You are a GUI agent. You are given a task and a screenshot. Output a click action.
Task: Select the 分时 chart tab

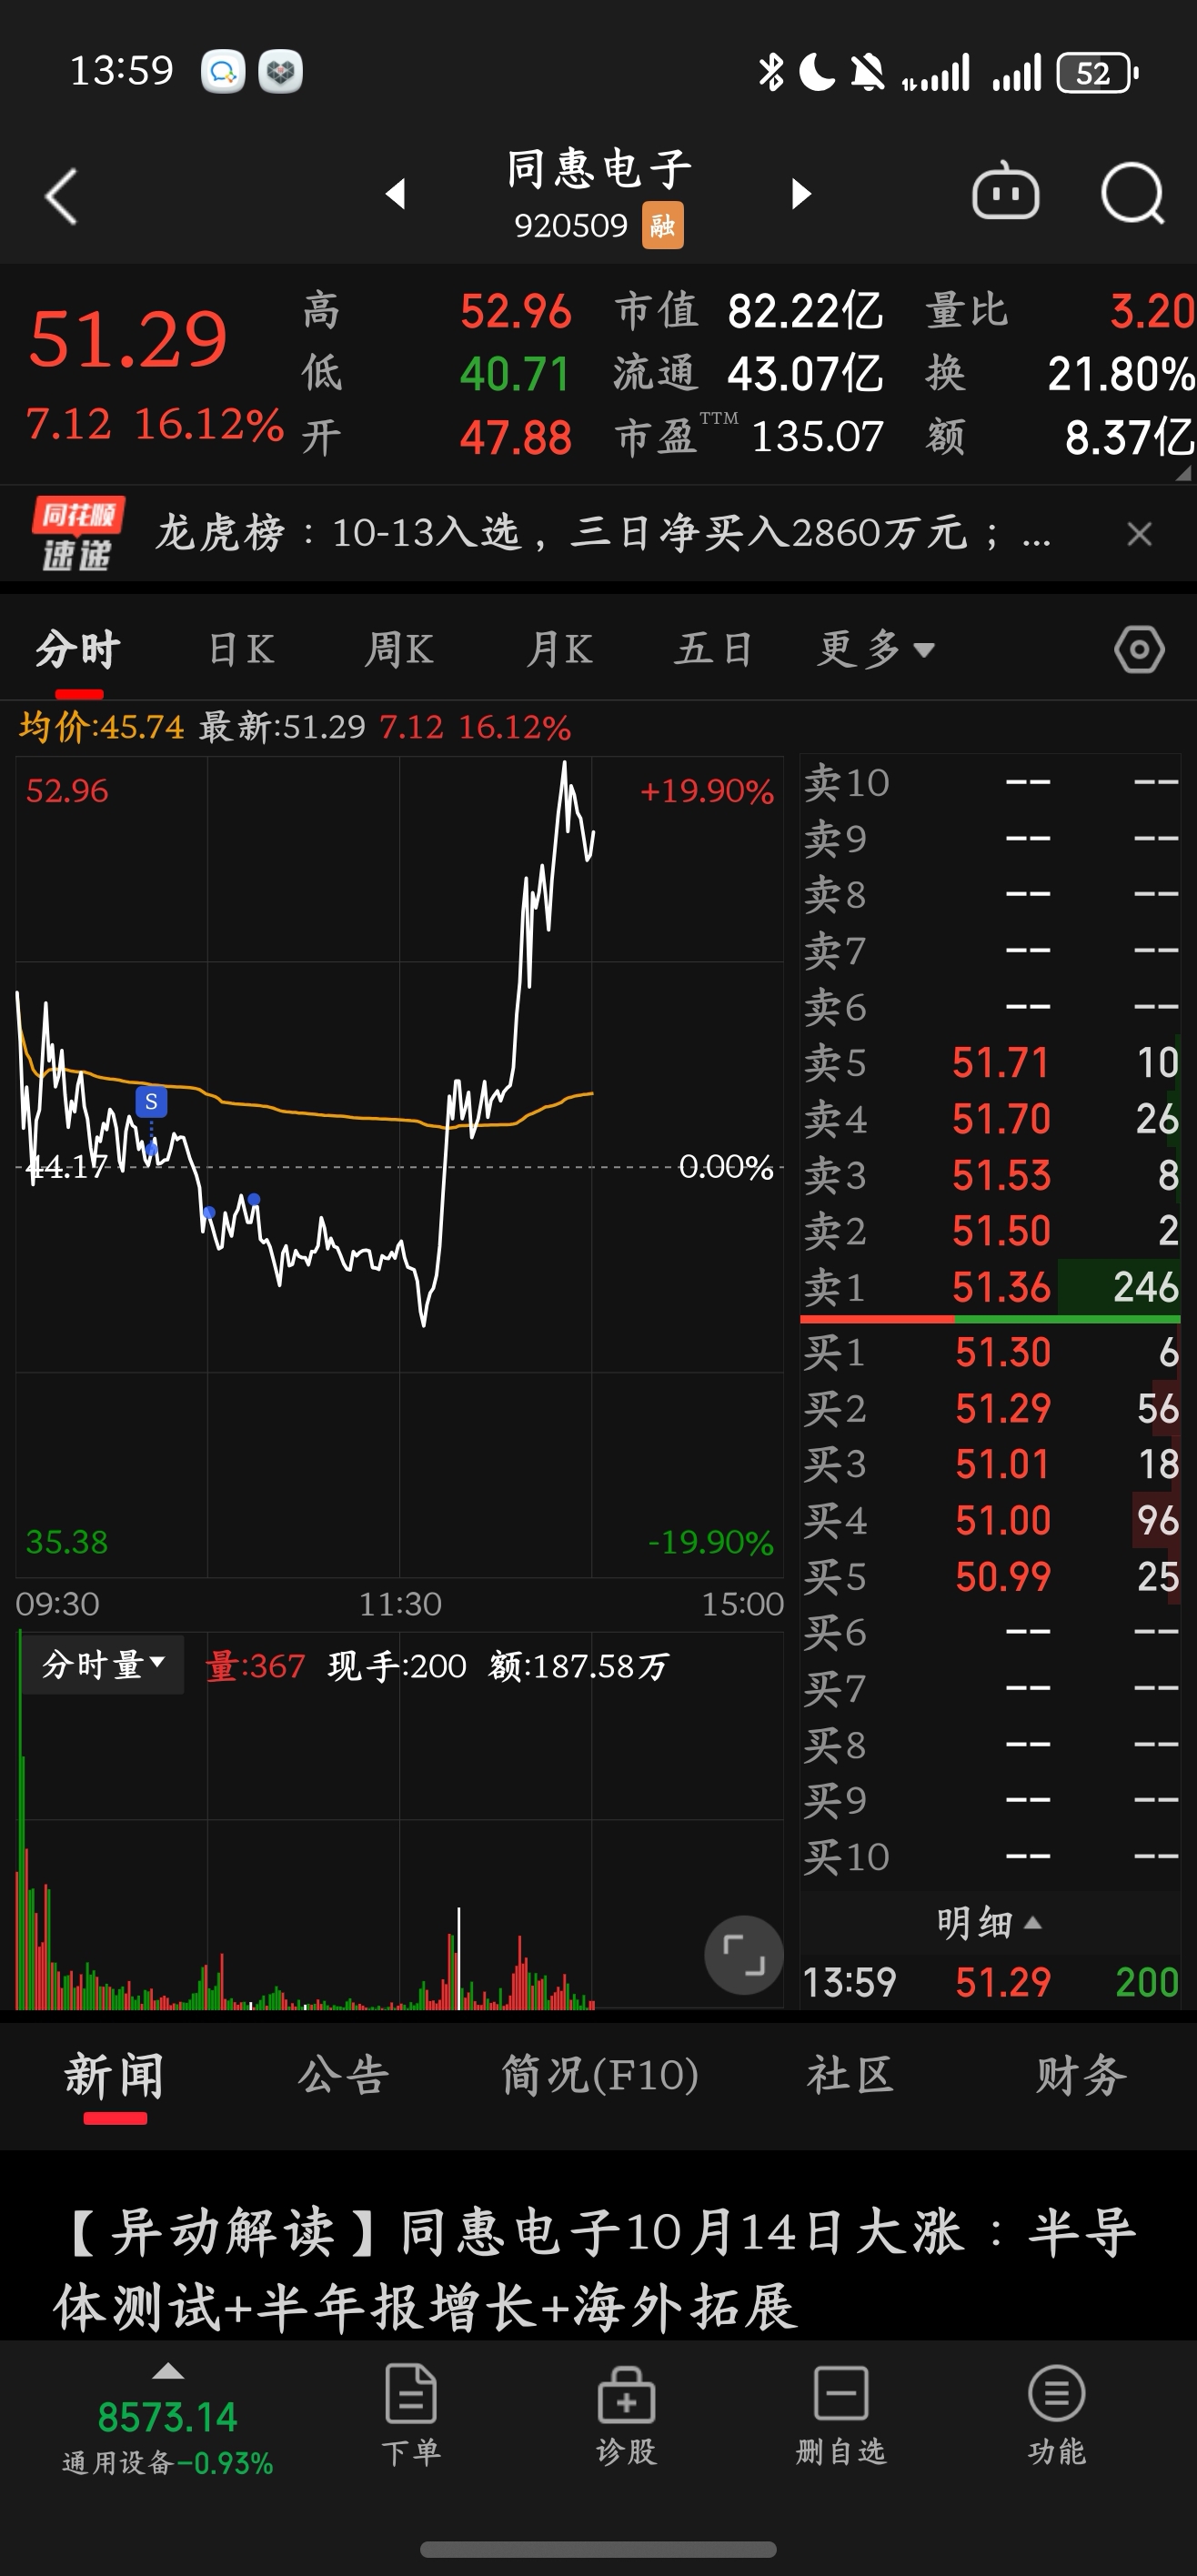point(78,650)
